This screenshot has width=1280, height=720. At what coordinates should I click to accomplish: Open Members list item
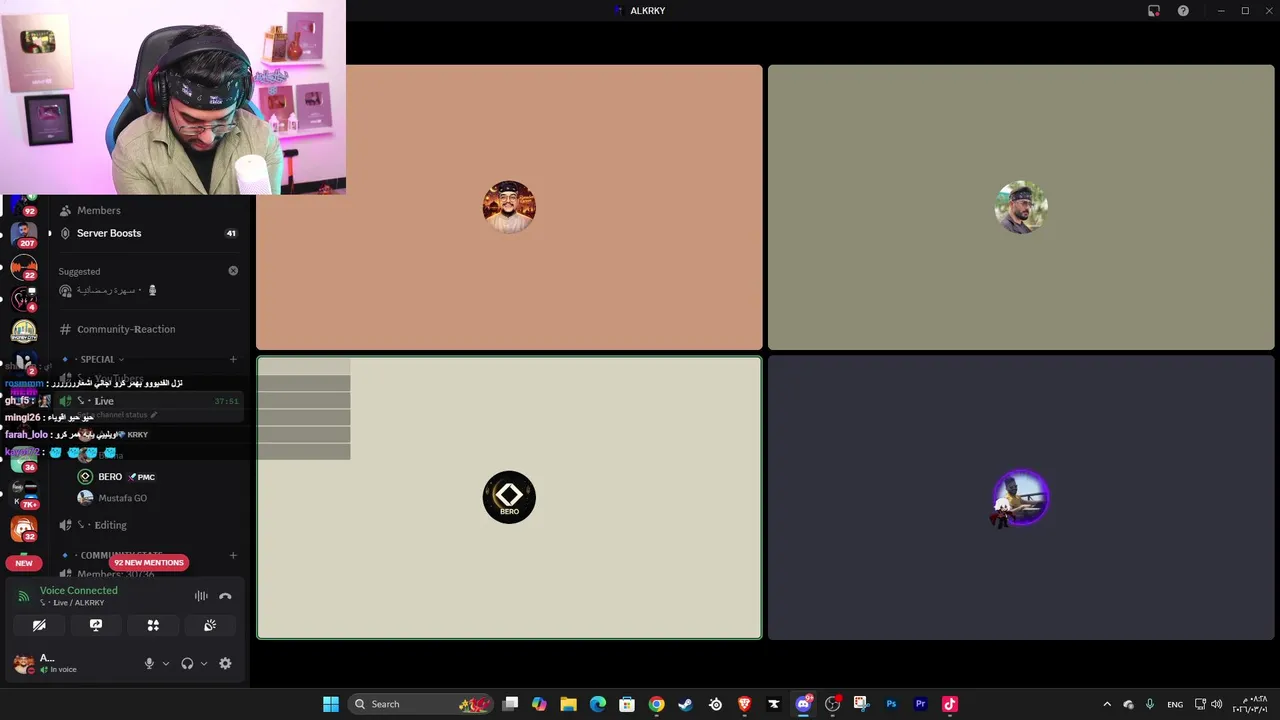point(98,210)
